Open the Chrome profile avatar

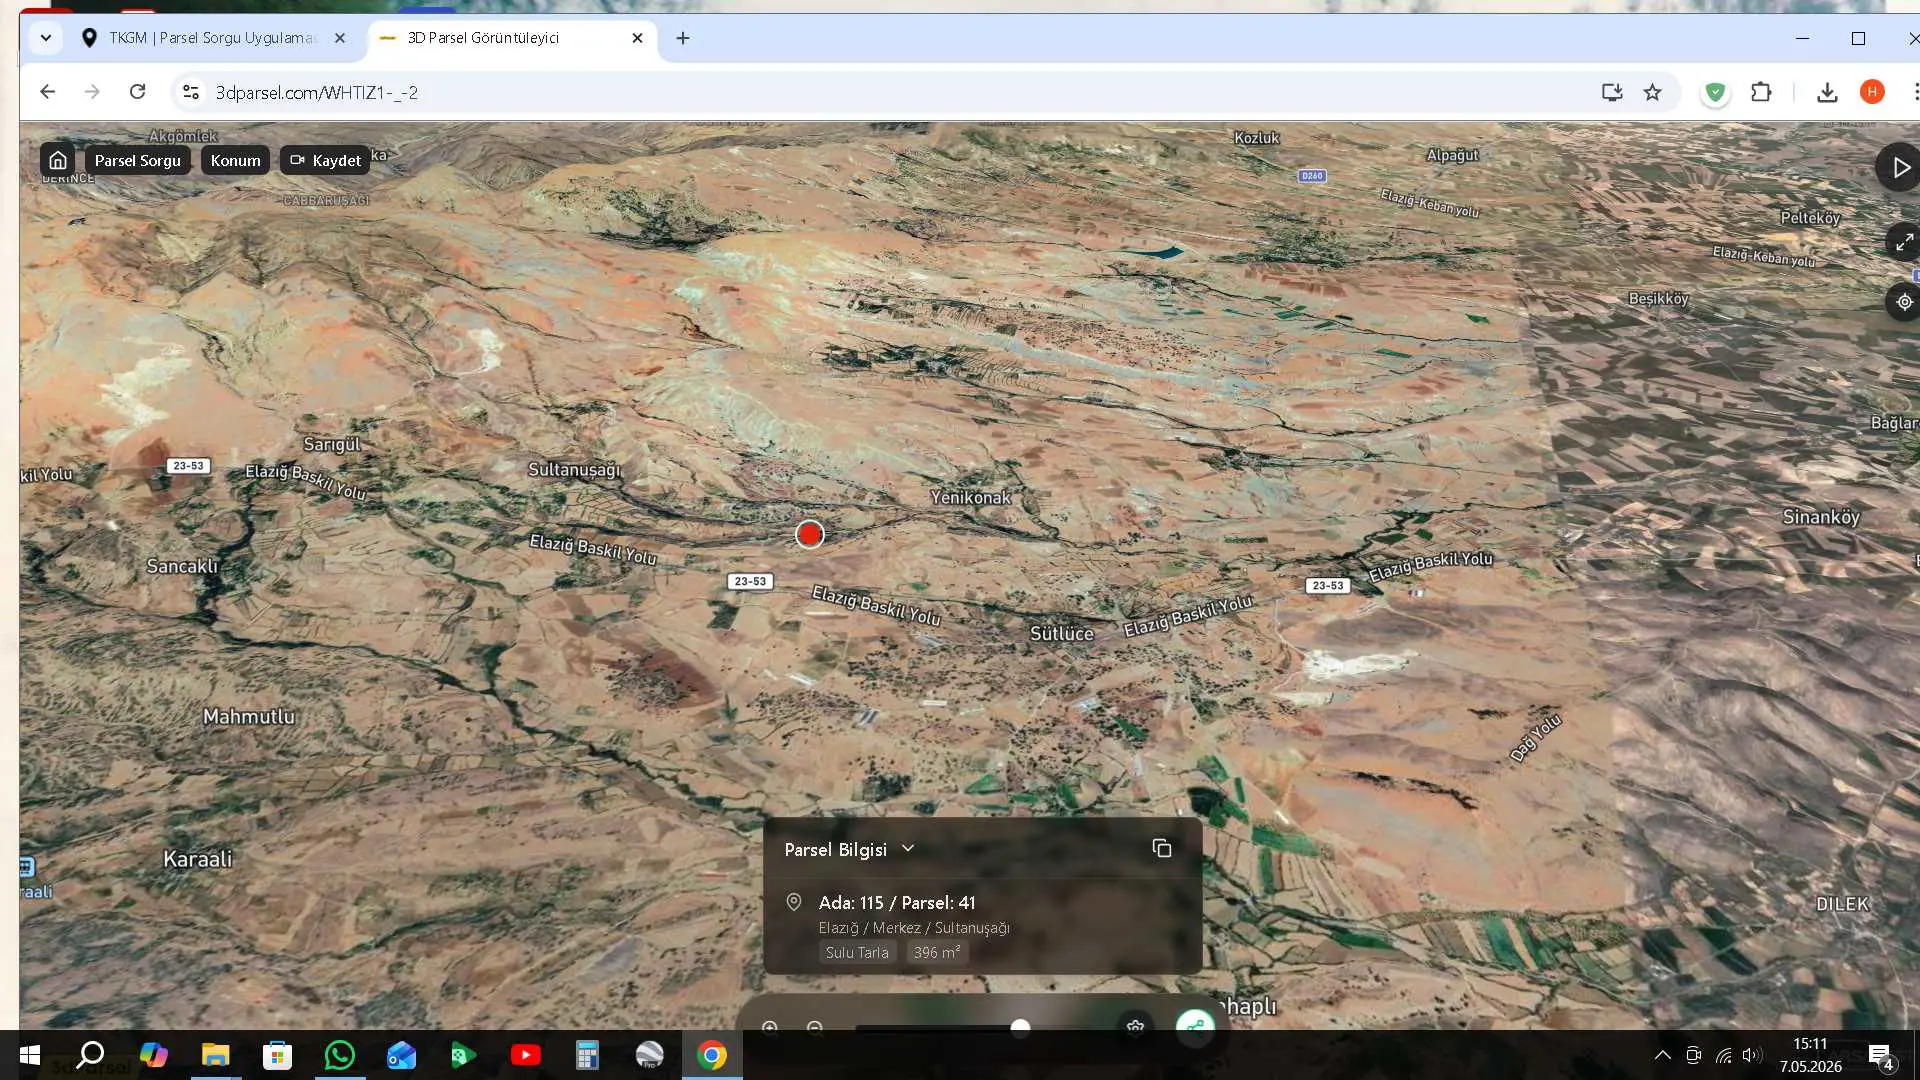coord(1872,92)
